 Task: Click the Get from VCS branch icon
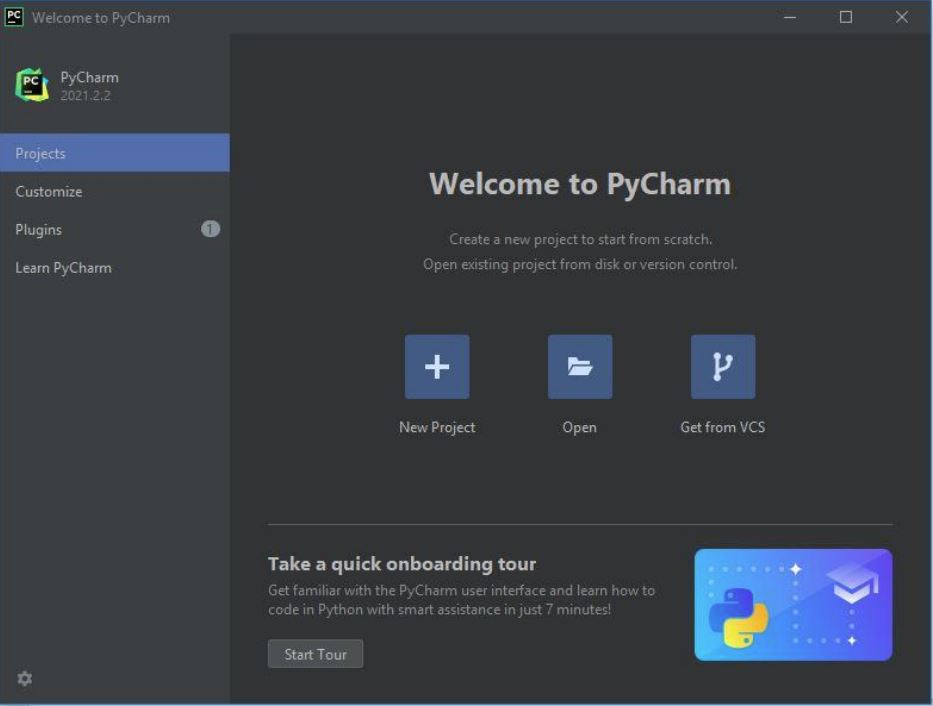(x=722, y=366)
